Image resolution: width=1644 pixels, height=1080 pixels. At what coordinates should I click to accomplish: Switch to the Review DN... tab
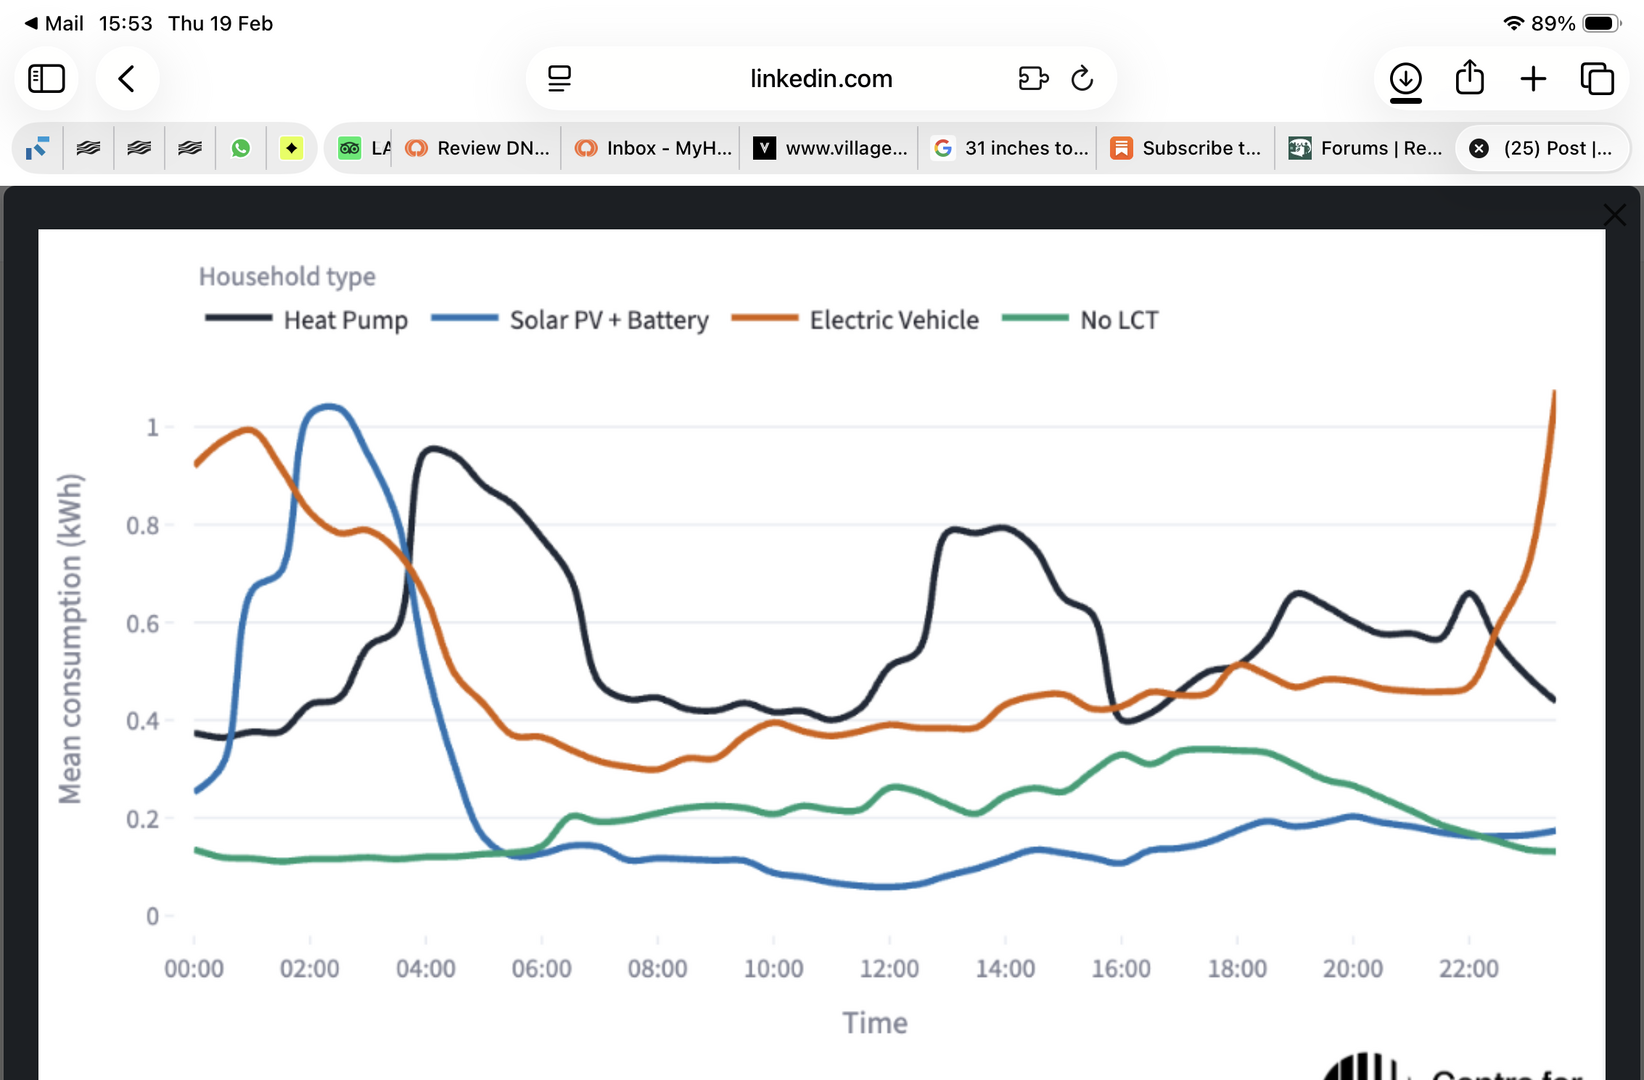click(478, 148)
